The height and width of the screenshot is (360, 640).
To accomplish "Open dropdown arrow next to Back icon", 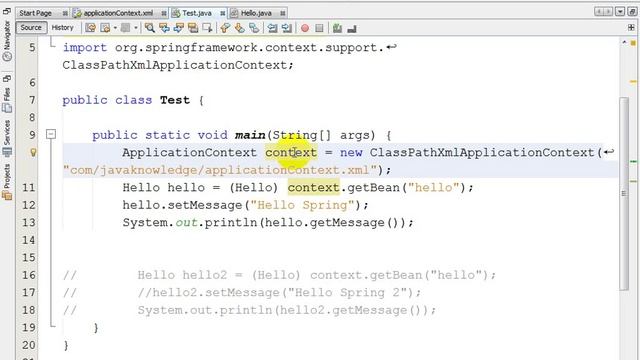I will click(116, 28).
